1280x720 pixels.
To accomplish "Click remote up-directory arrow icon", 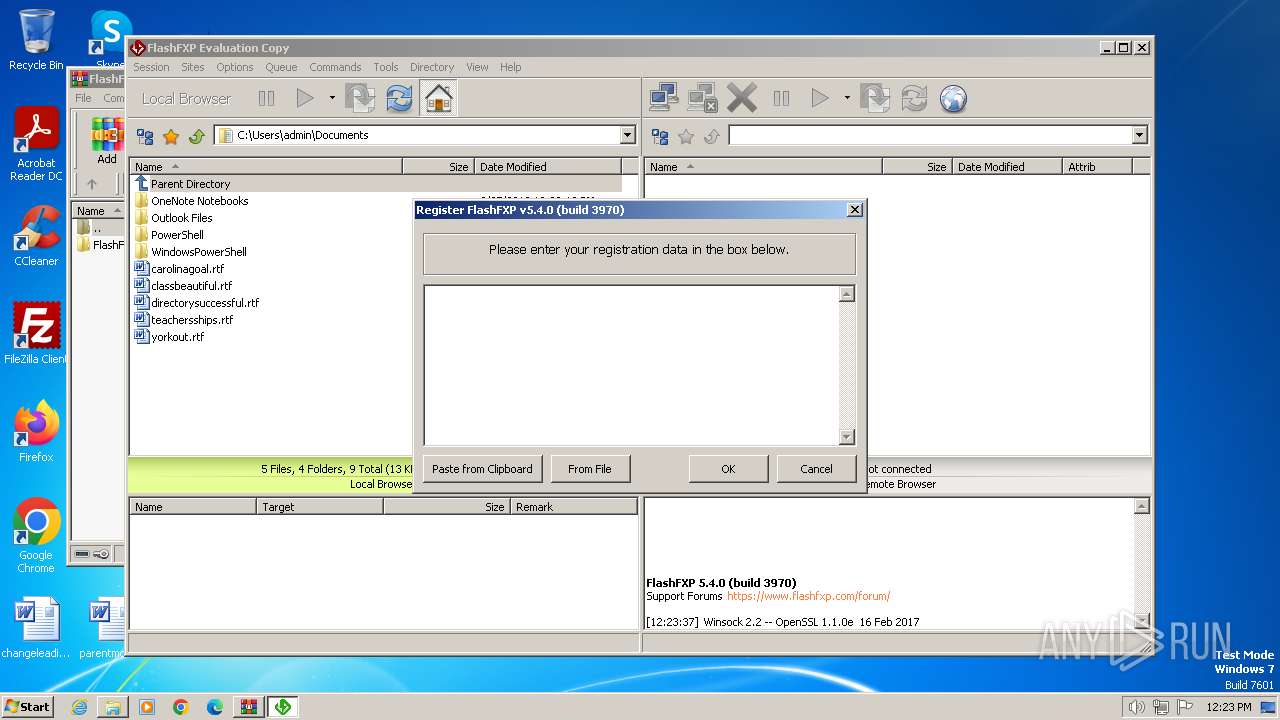I will tap(712, 136).
